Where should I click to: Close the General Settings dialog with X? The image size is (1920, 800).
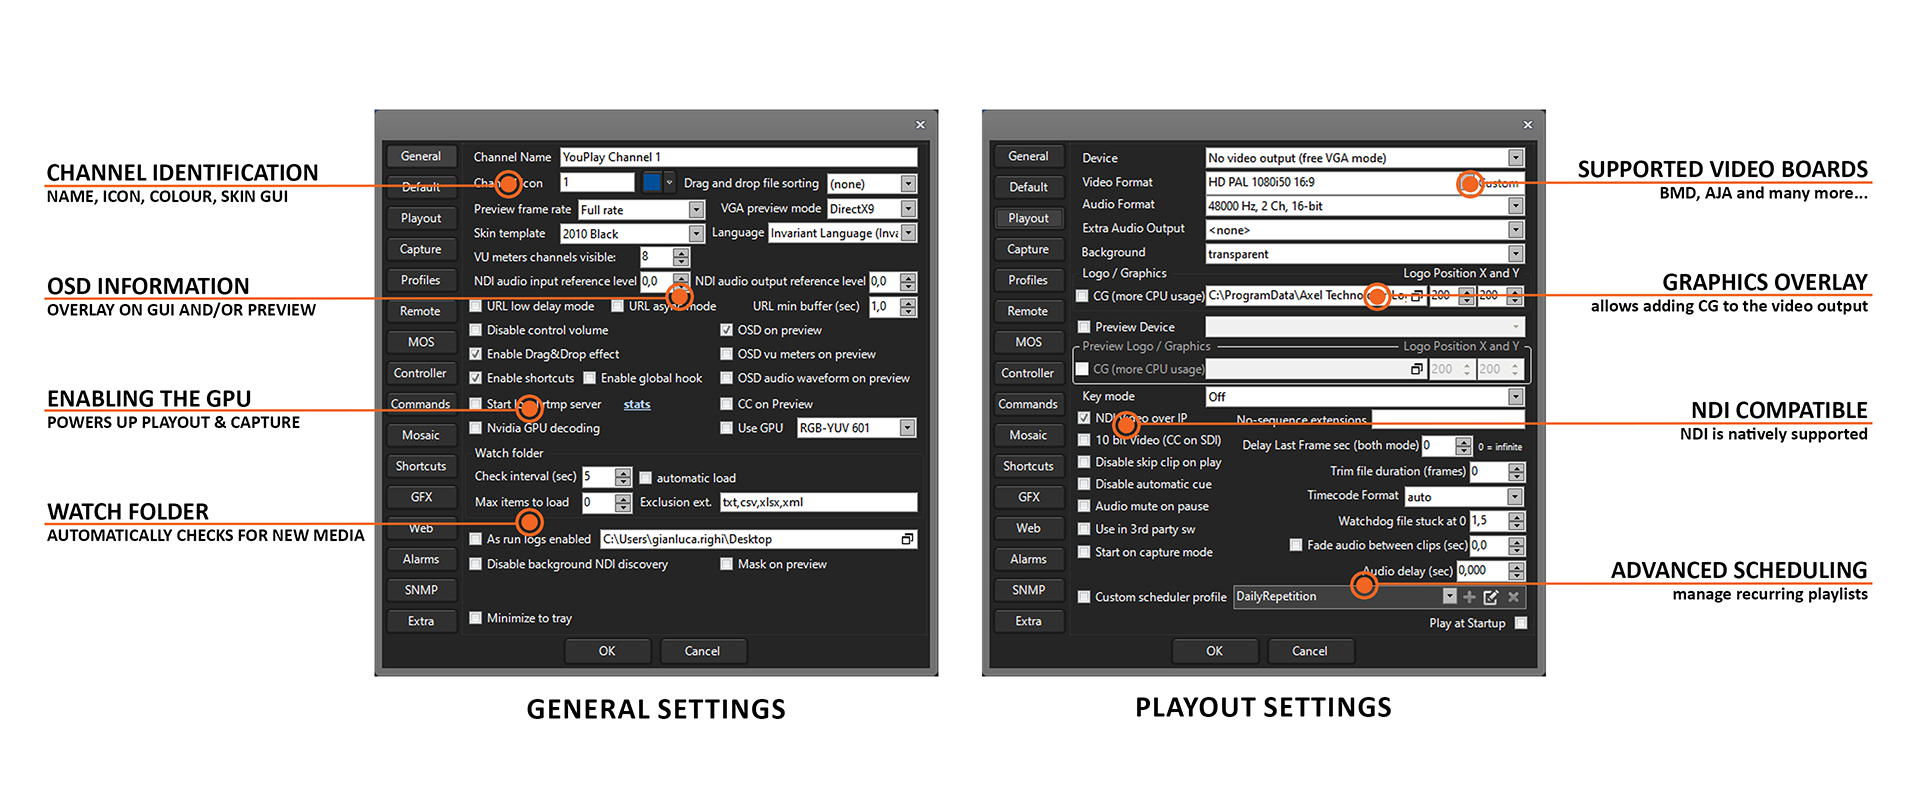[920, 125]
